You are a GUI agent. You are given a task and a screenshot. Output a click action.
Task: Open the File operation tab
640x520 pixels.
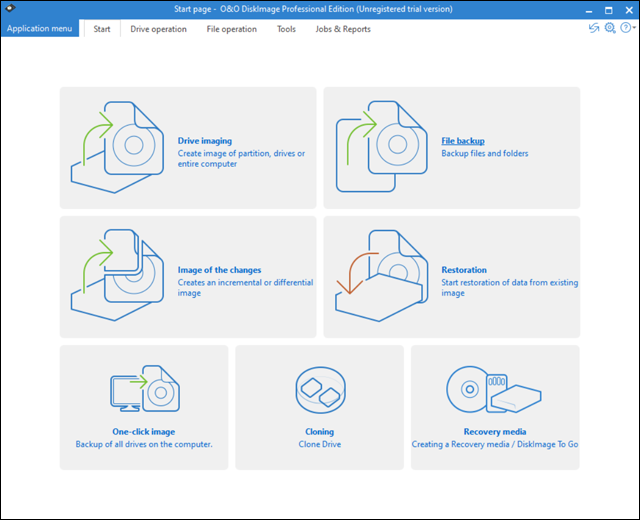tap(231, 29)
